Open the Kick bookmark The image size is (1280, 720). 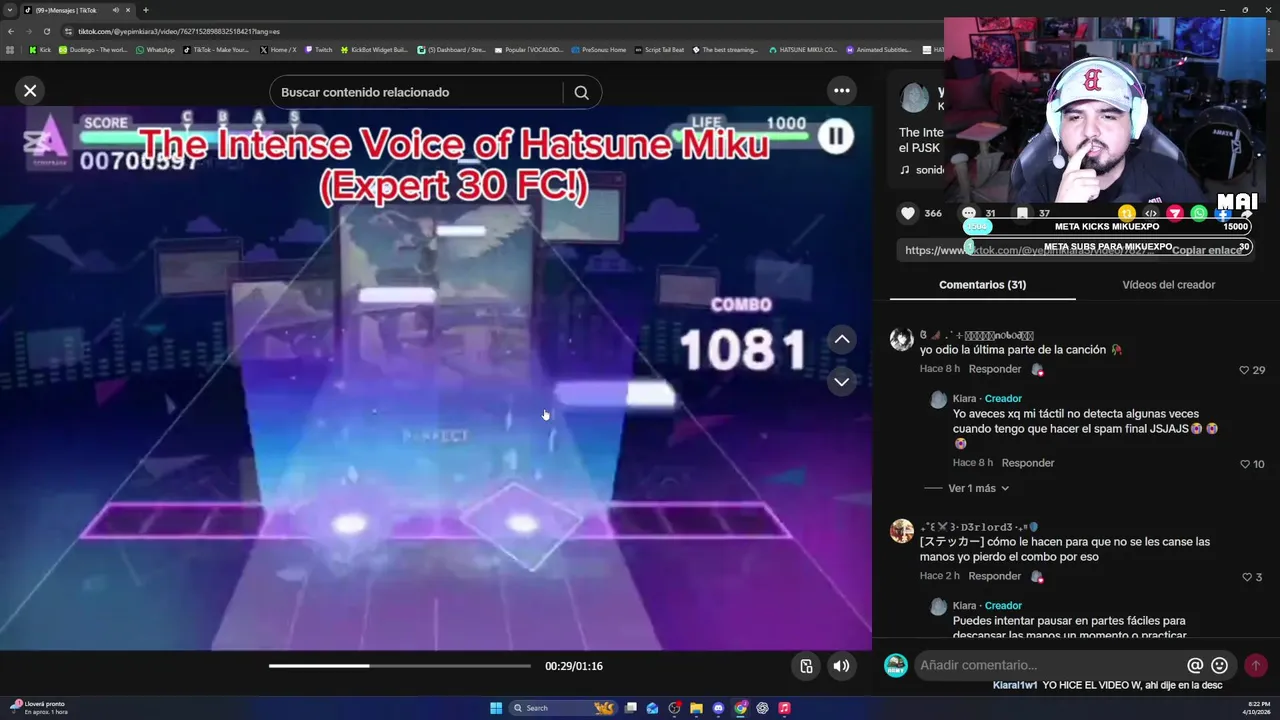pos(40,49)
